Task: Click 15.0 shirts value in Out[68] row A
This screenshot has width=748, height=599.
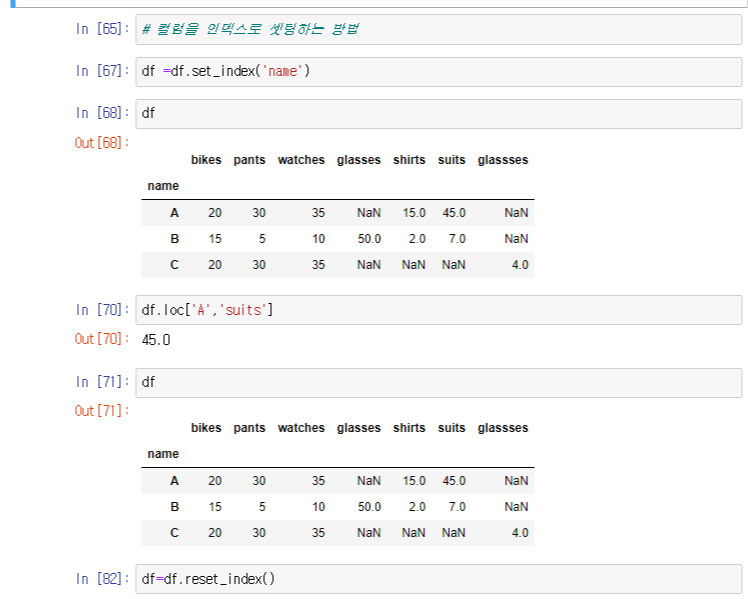Action: point(414,213)
